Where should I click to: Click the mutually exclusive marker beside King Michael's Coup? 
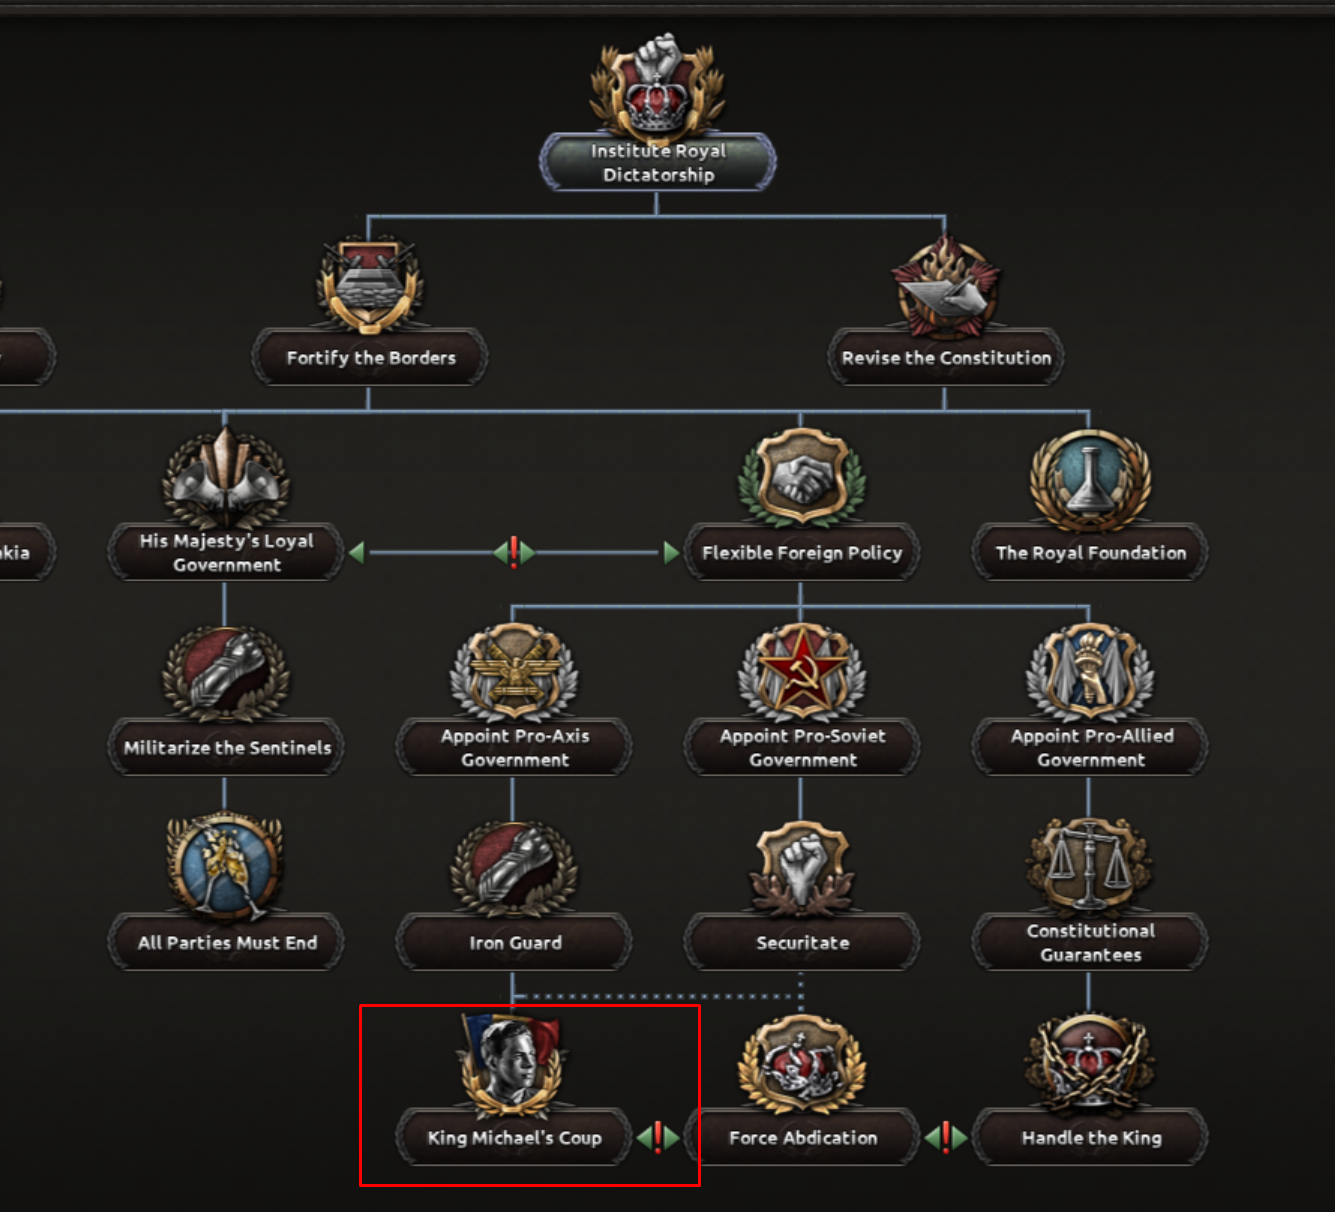tap(658, 1137)
